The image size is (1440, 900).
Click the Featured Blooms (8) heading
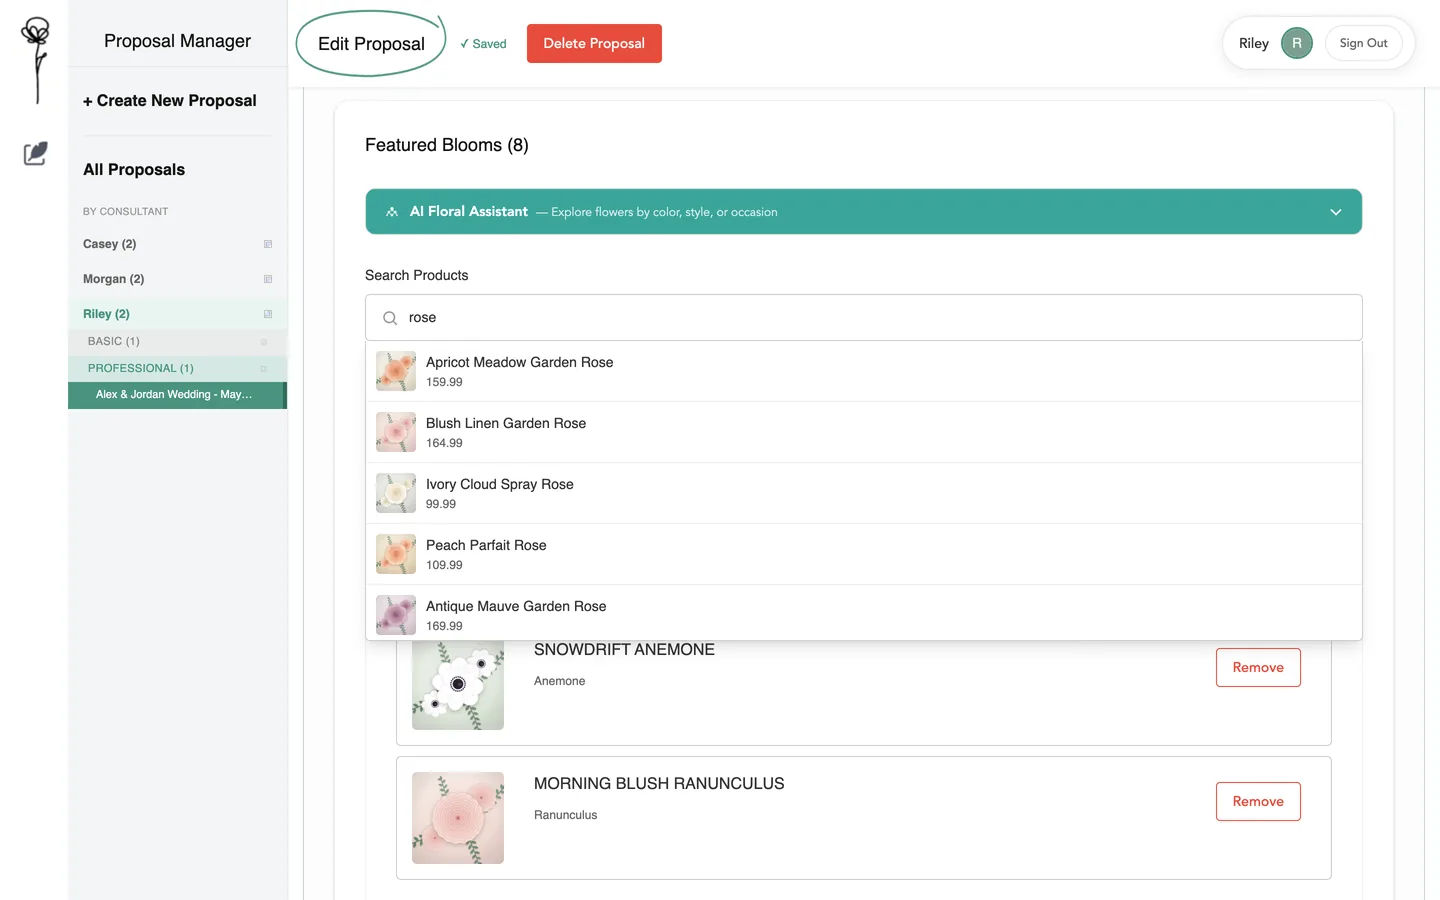pyautogui.click(x=447, y=145)
